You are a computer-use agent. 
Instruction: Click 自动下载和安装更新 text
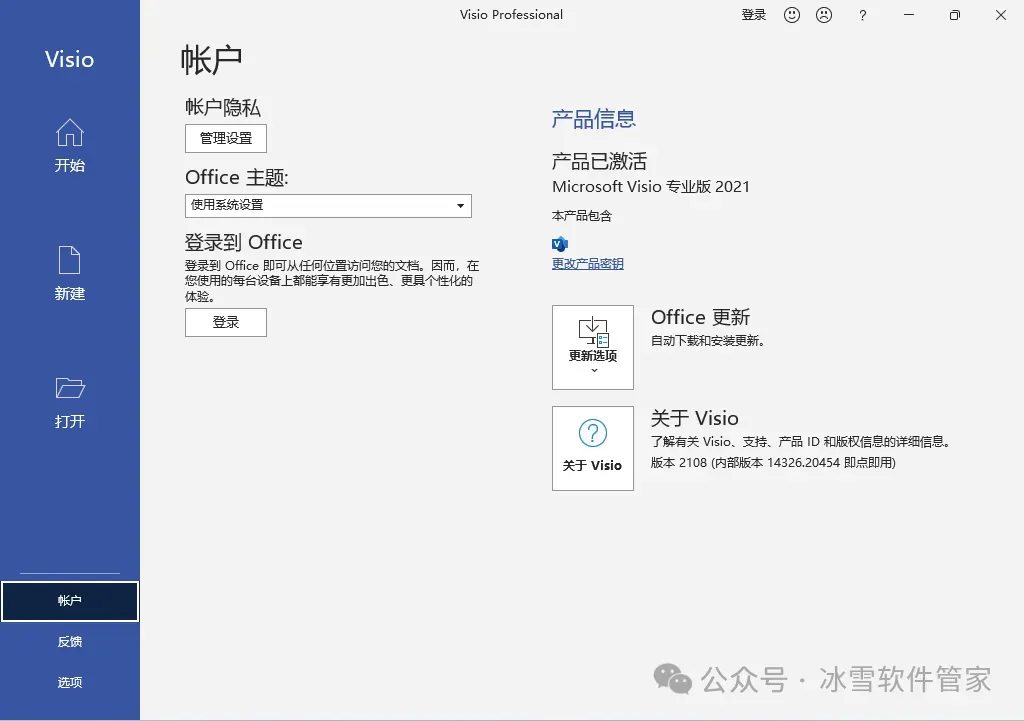(708, 341)
